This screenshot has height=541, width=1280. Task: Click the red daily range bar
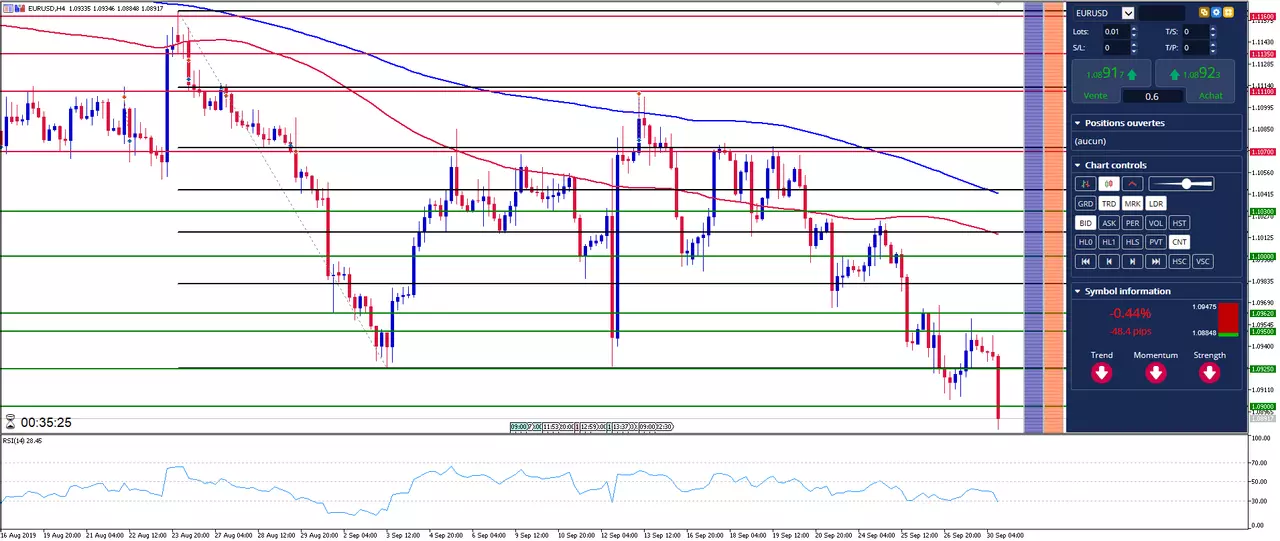[x=1228, y=317]
